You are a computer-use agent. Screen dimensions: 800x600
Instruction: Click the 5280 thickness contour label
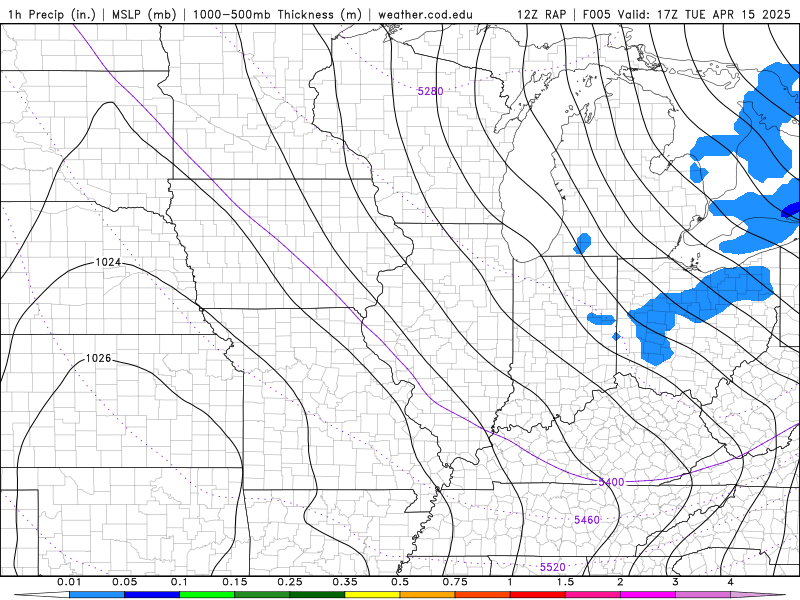pyautogui.click(x=431, y=91)
